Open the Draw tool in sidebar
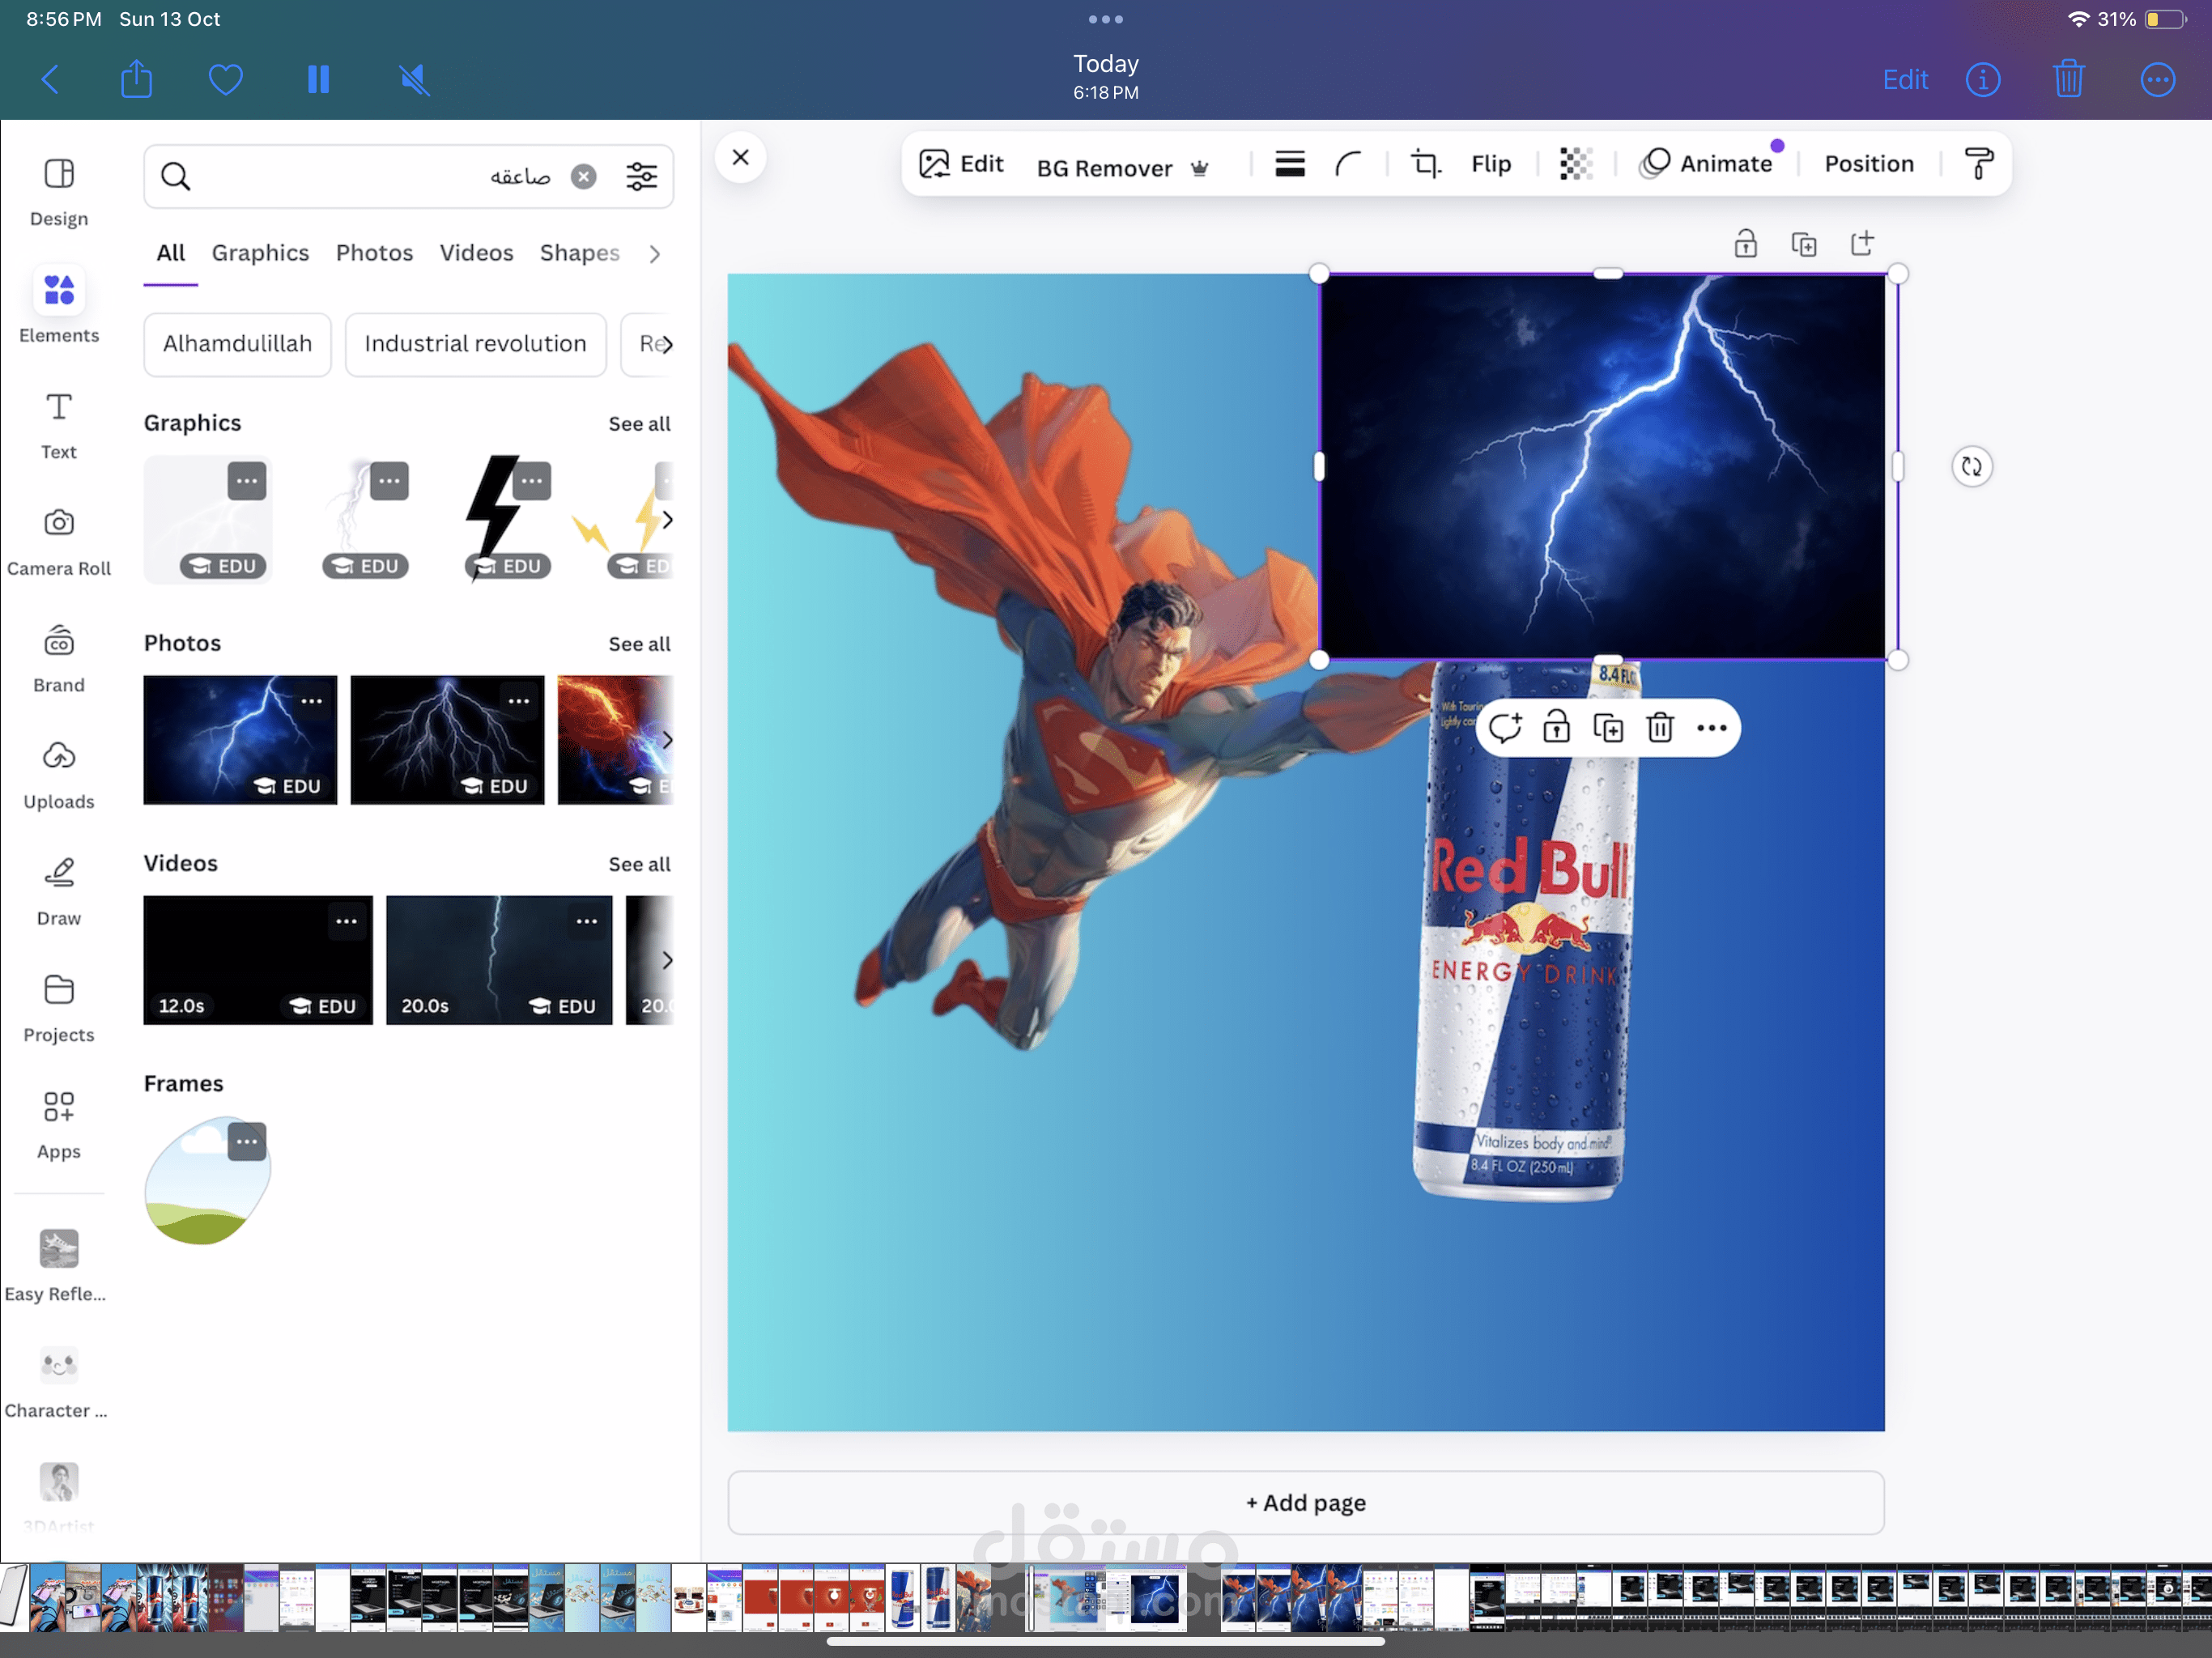The width and height of the screenshot is (2212, 1658). tap(59, 891)
